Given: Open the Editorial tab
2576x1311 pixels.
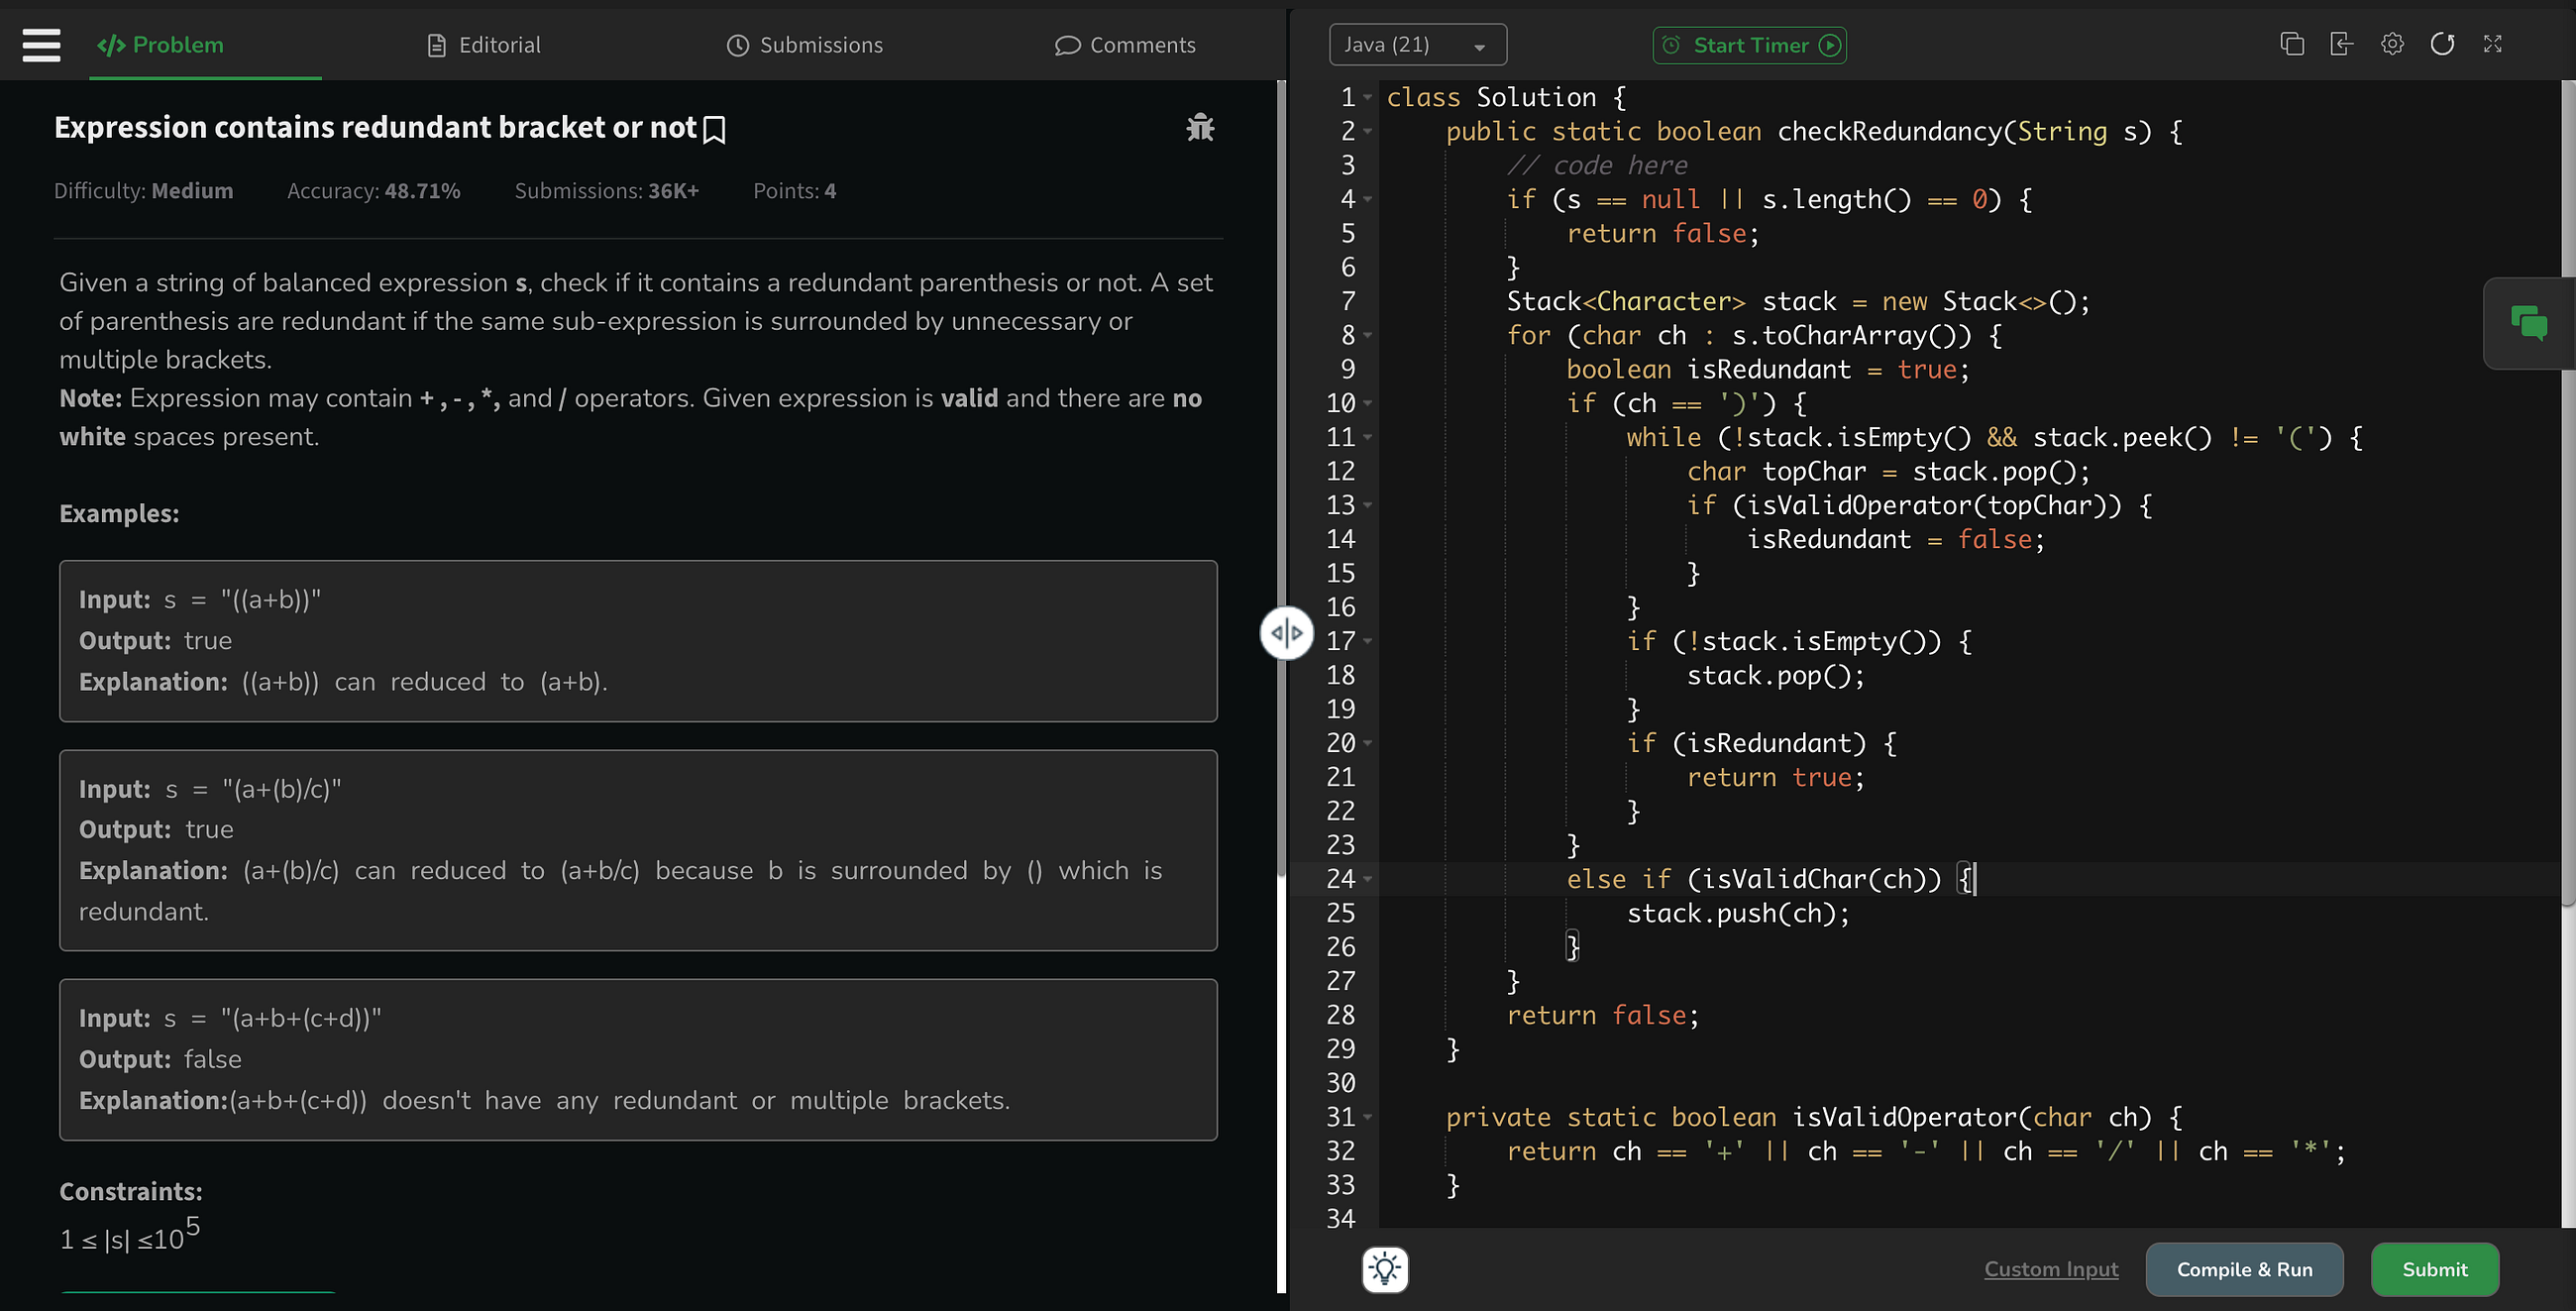Looking at the screenshot, I should [485, 45].
